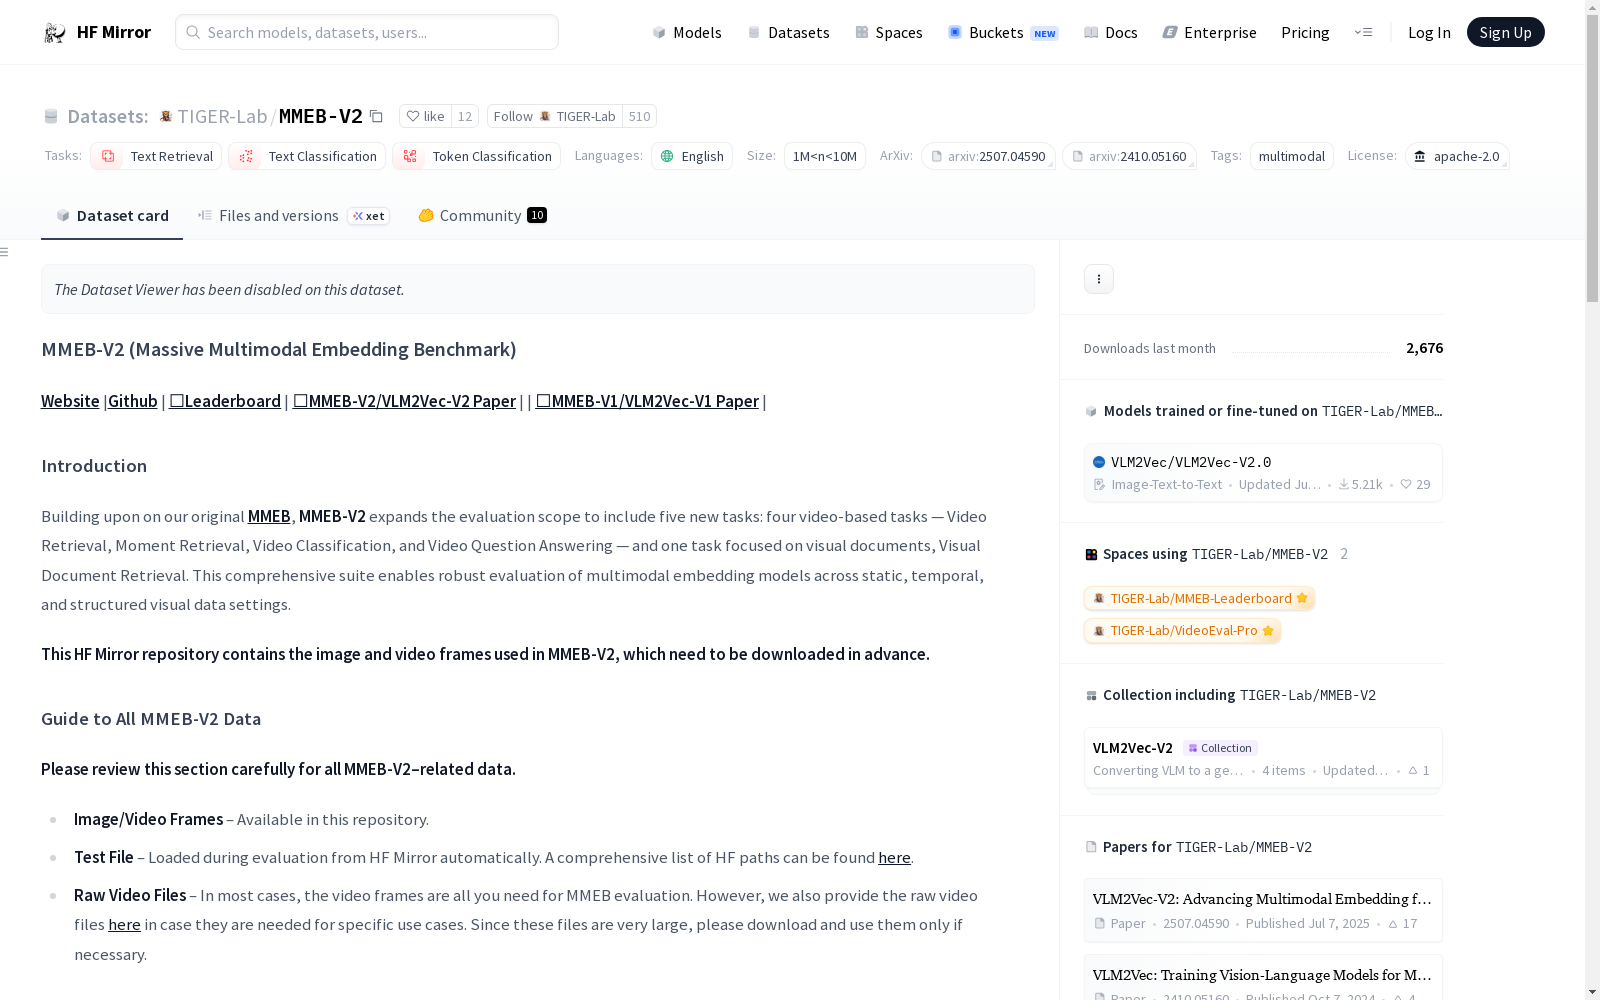
Task: Open arxiv:2507.04590 tag
Action: click(x=988, y=156)
